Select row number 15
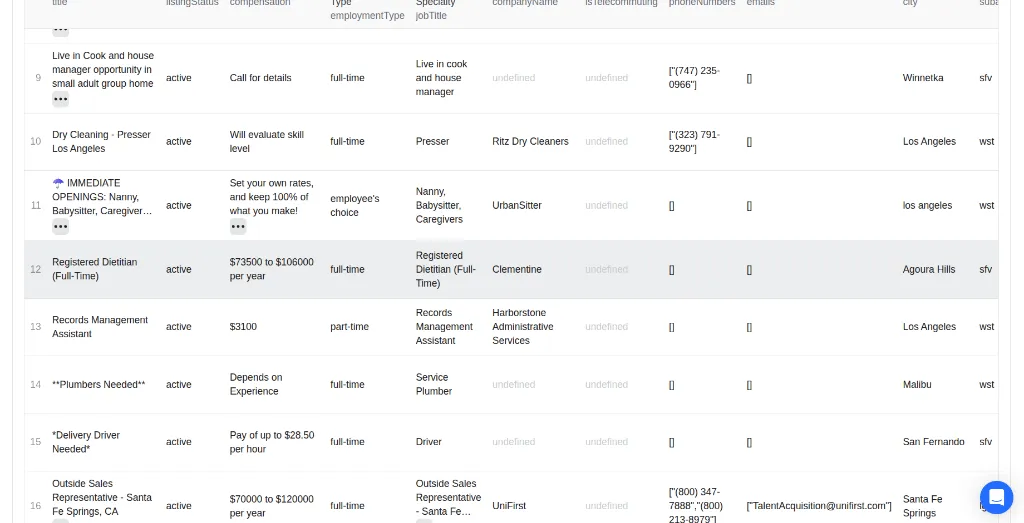1024x523 pixels. pyautogui.click(x=36, y=442)
